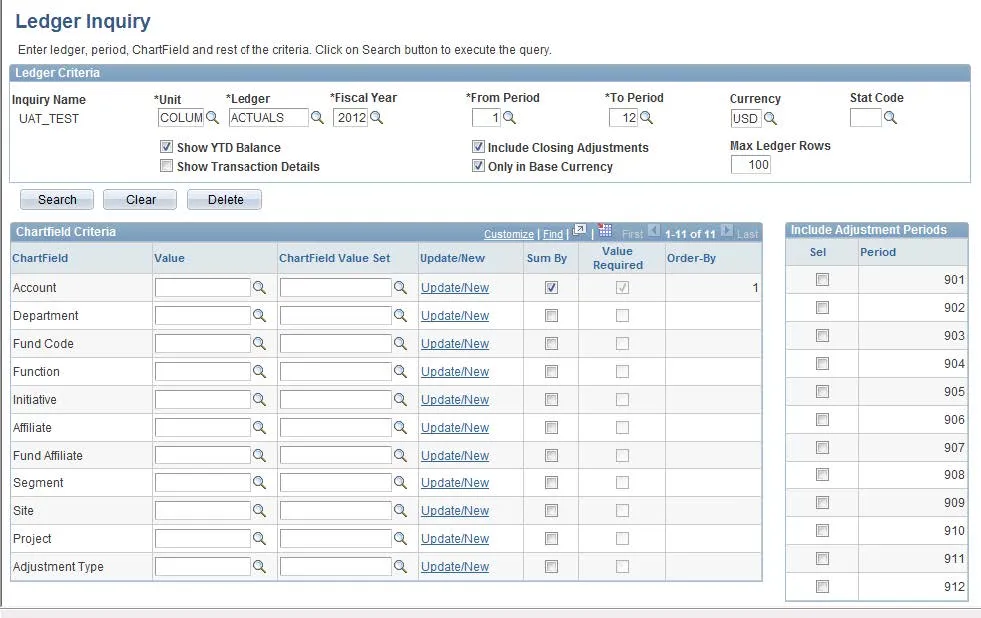Viewport: 981px width, 618px height.
Task: Open Affiliate Value lookup icon
Action: point(259,428)
